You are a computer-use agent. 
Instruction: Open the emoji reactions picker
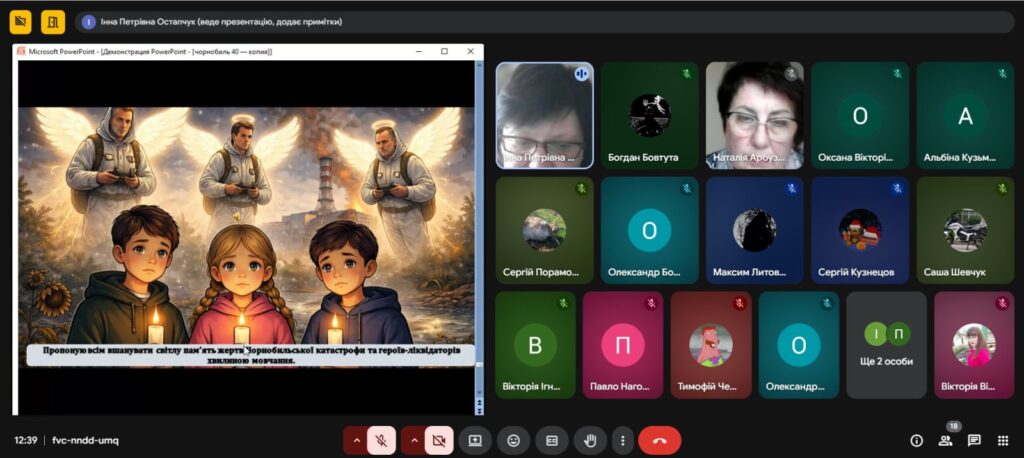point(513,440)
